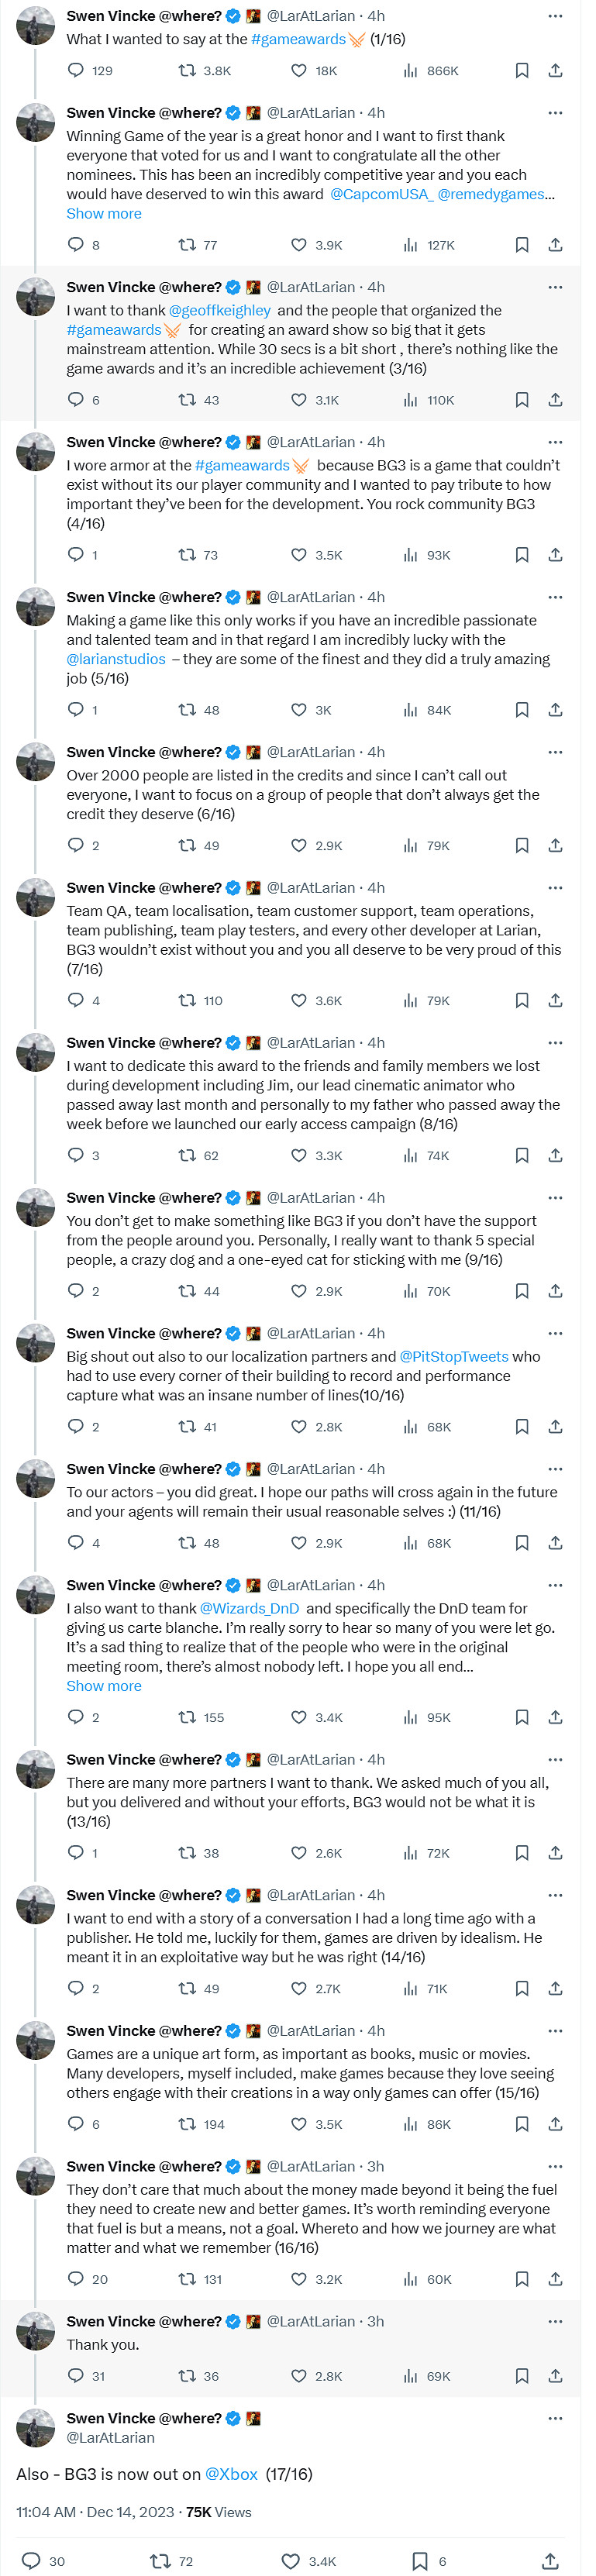View analytics for the (7/16) Team QA tweet
596x2576 pixels.
[411, 1001]
